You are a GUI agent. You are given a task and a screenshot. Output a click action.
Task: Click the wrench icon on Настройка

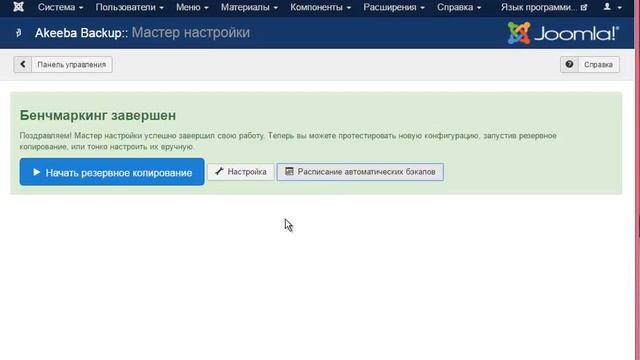219,171
